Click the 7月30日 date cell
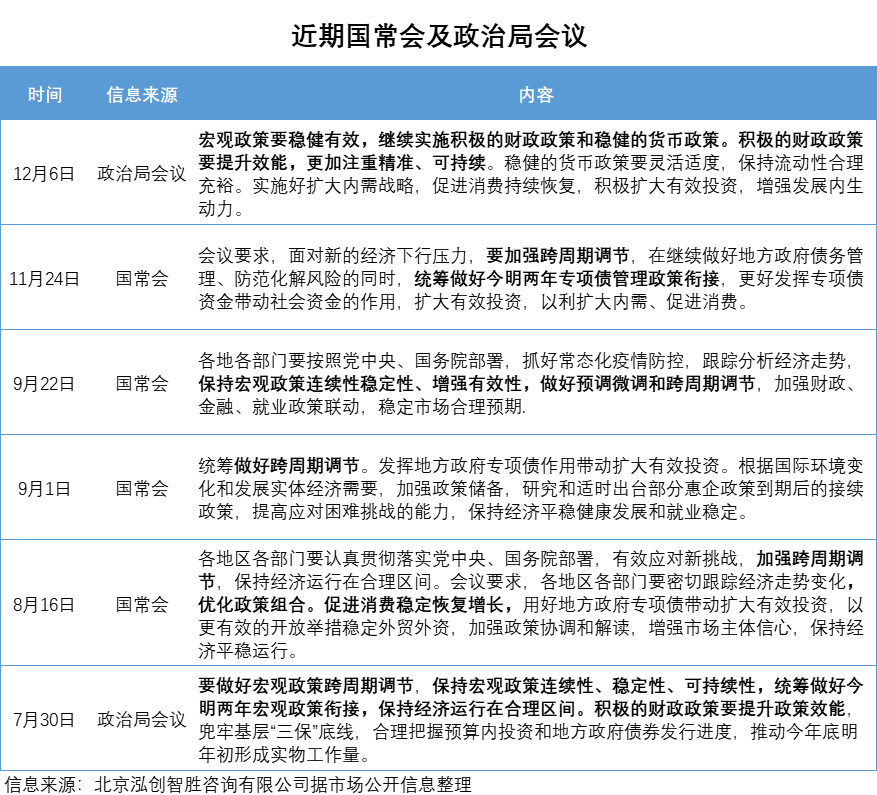 45,718
